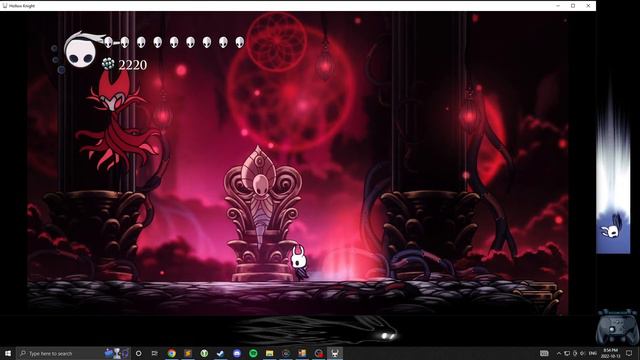Minimize the Hollow Knight window
Viewport: 640px width, 360px height.
point(558,6)
